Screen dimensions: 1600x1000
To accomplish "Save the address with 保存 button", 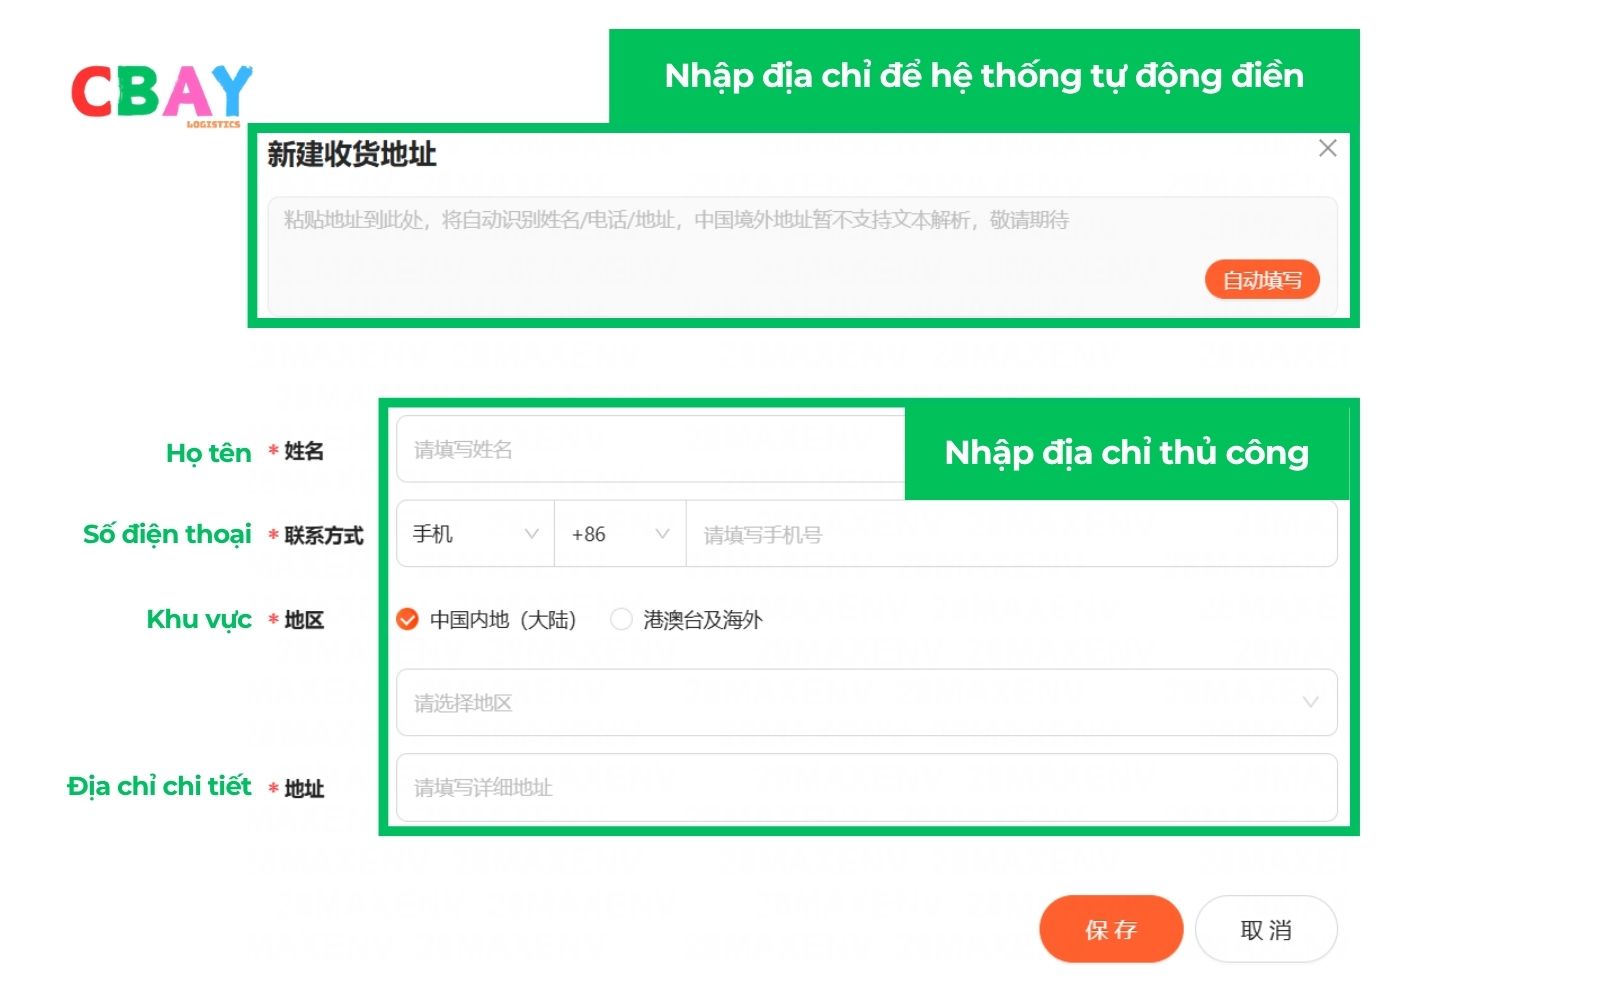I will click(1111, 930).
